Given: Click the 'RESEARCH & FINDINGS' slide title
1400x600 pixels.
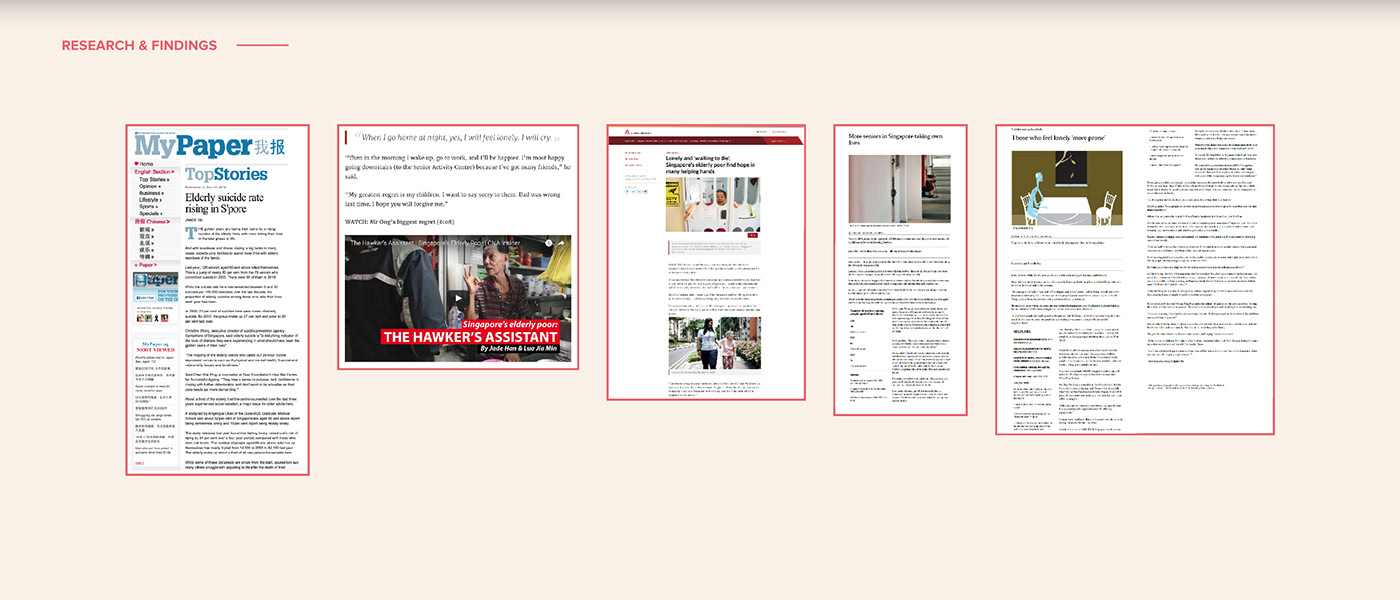Looking at the screenshot, I should (x=139, y=45).
